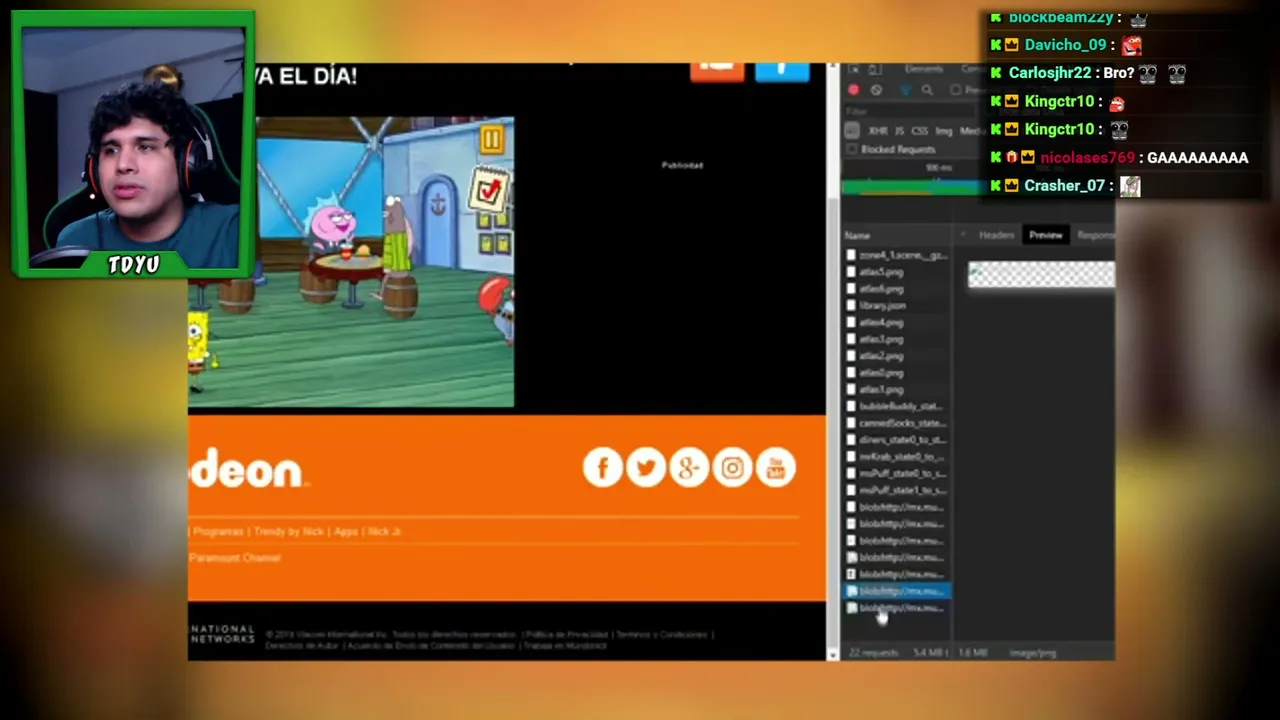
Task: Open the checklist icon in the game
Action: (x=489, y=190)
